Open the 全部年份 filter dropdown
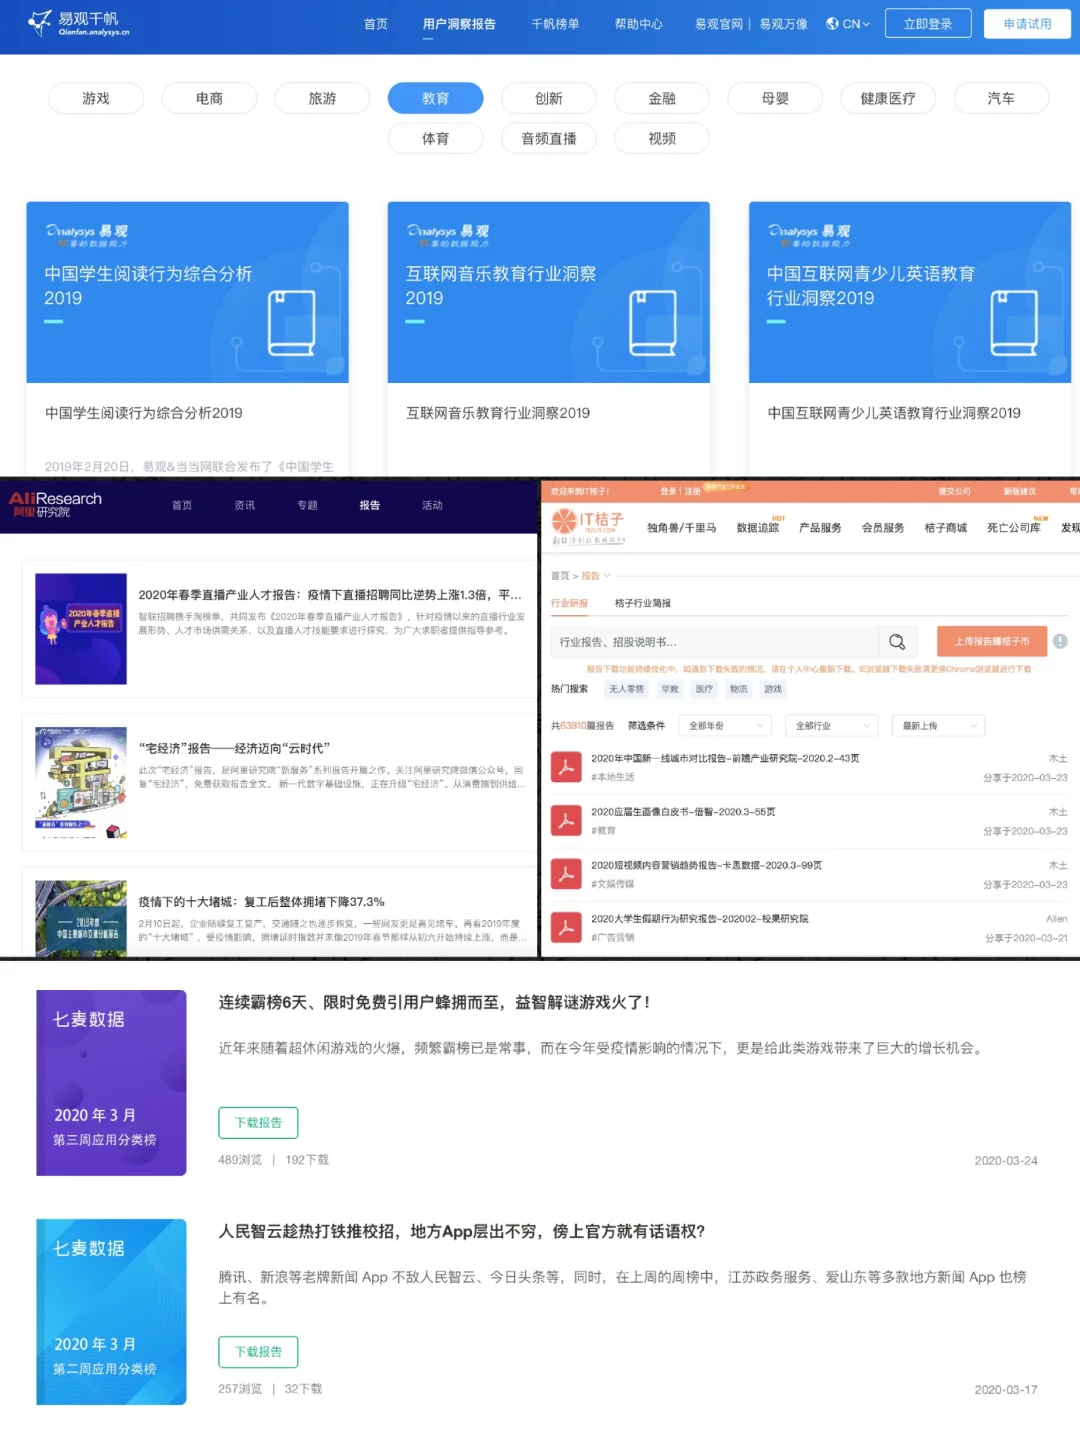Image resolution: width=1080 pixels, height=1440 pixels. [x=725, y=725]
